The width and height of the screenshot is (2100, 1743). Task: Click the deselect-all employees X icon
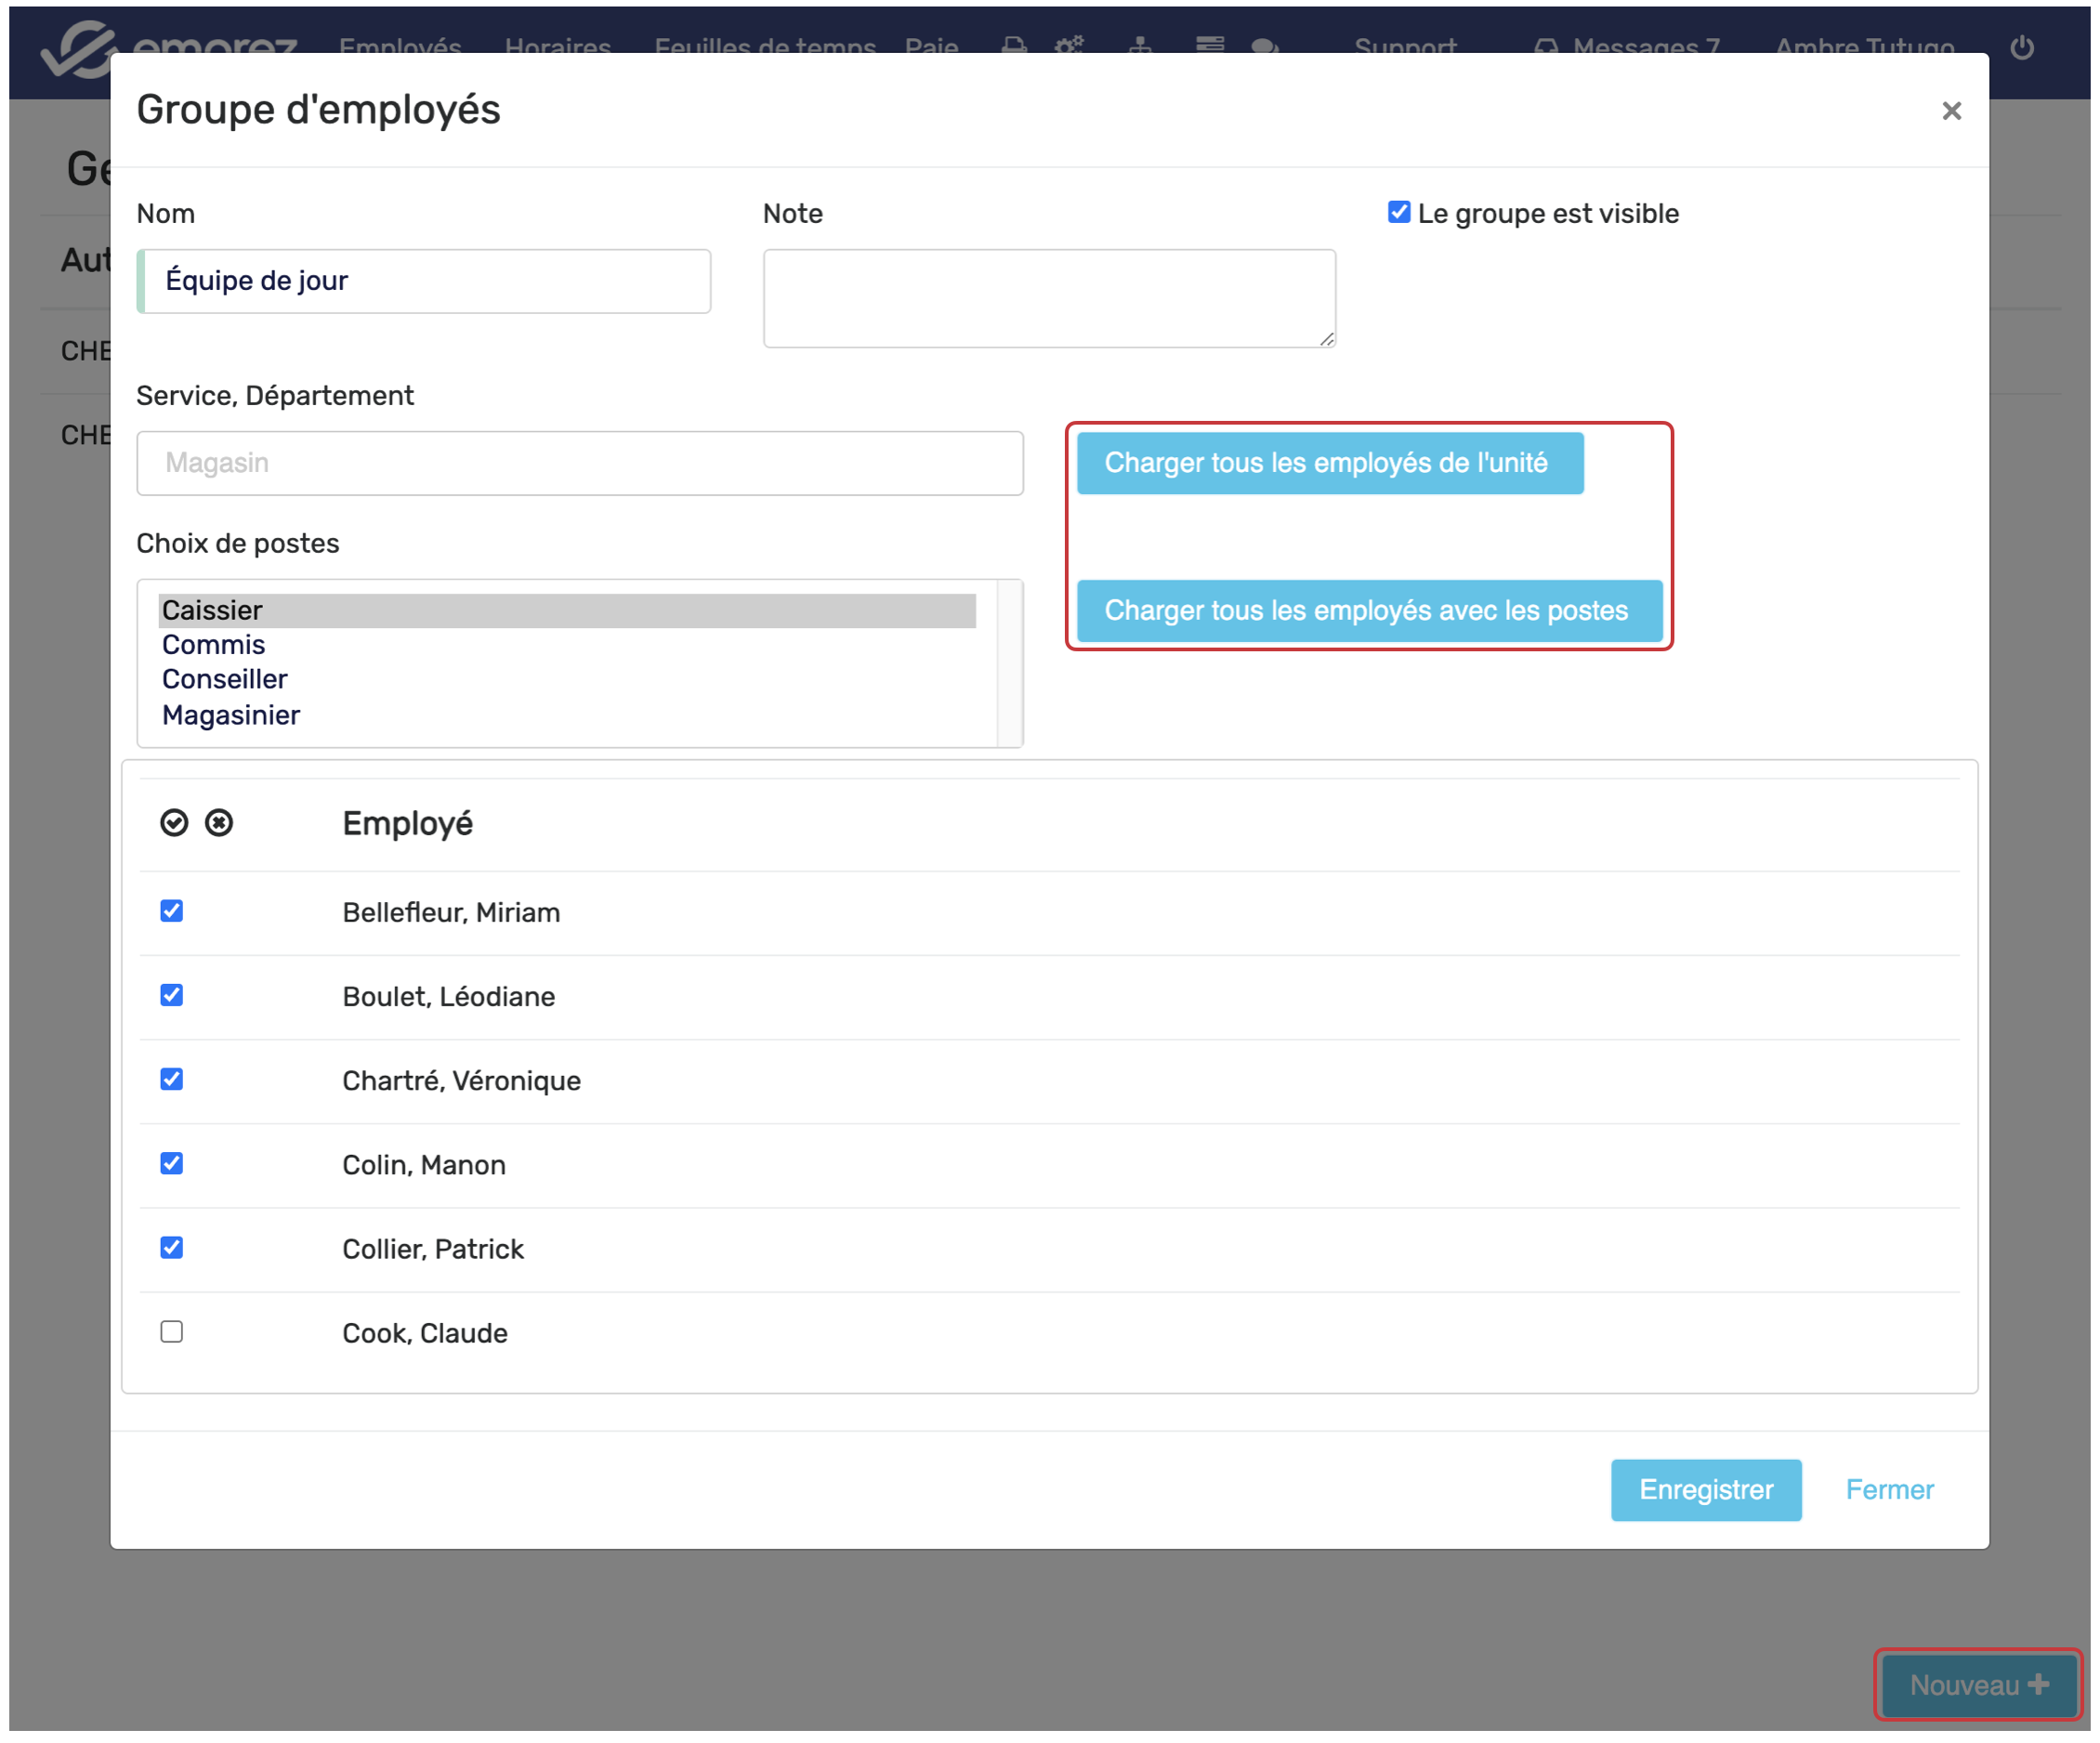click(x=219, y=823)
